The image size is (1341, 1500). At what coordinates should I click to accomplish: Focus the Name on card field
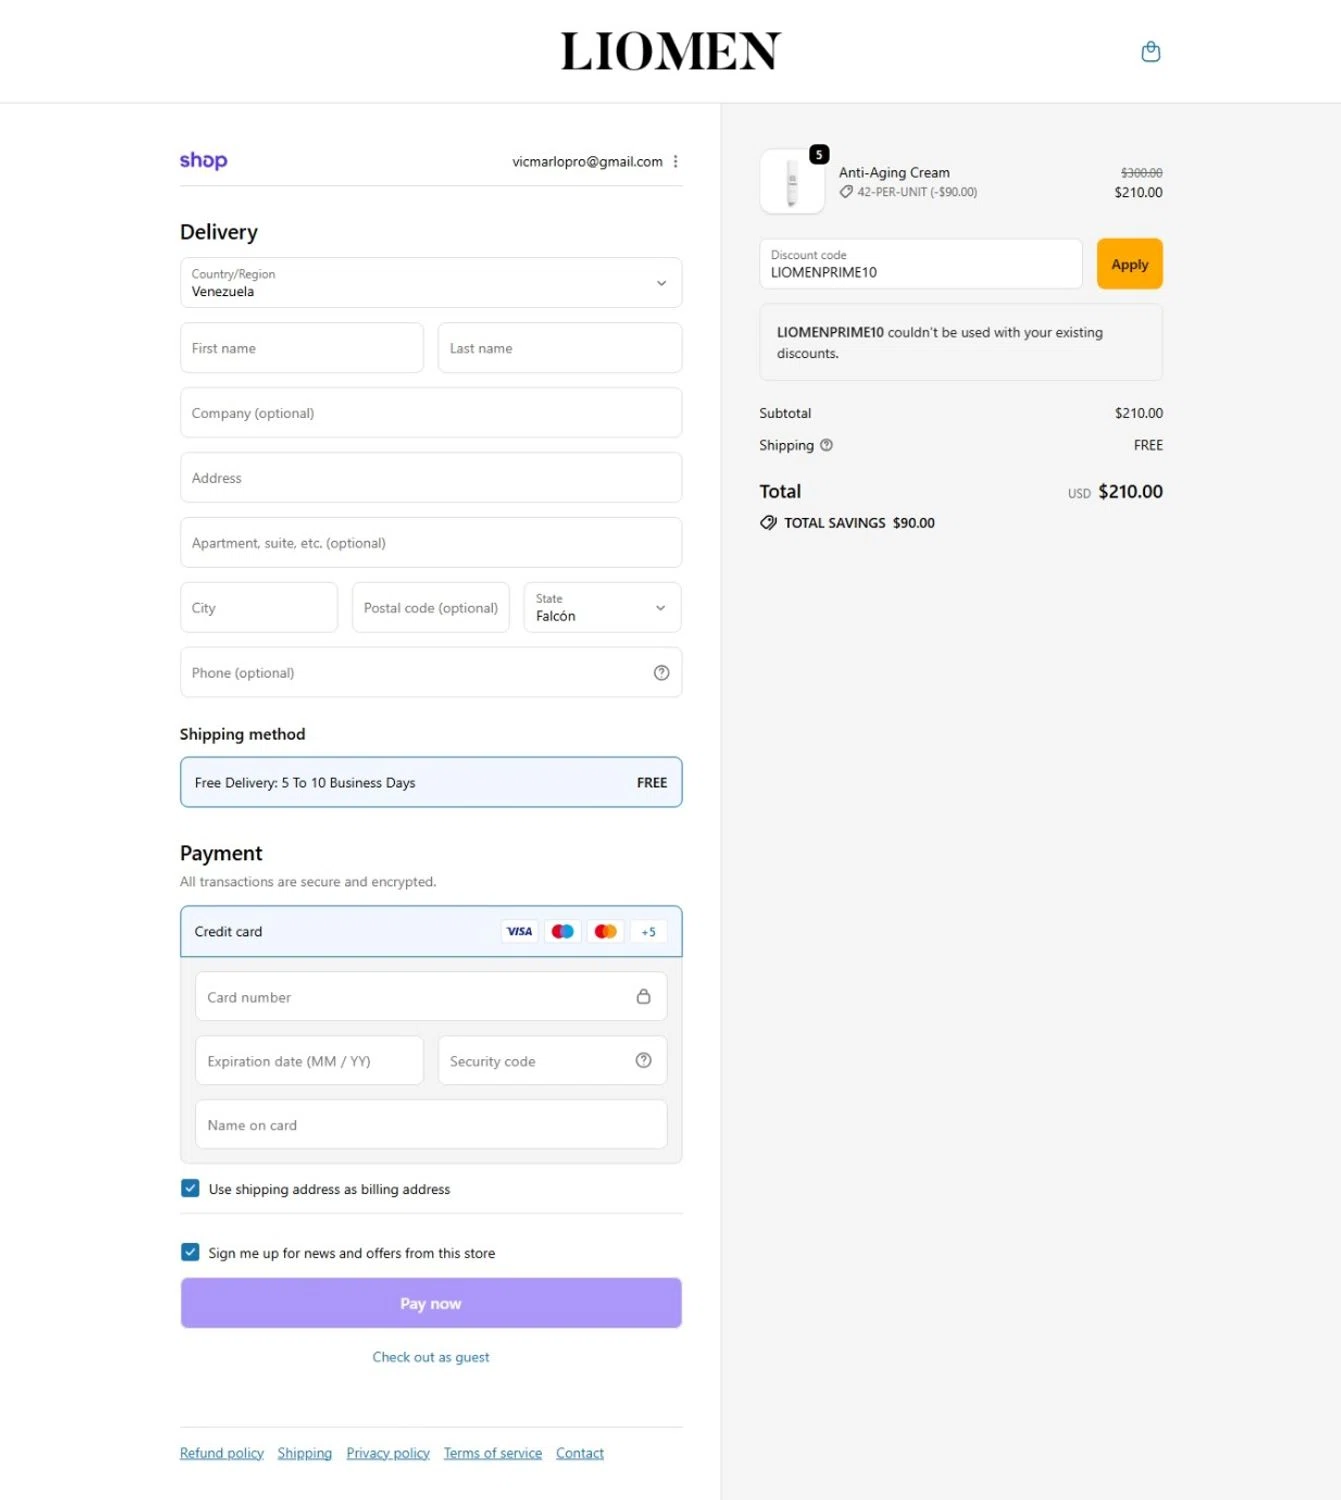pos(431,1124)
